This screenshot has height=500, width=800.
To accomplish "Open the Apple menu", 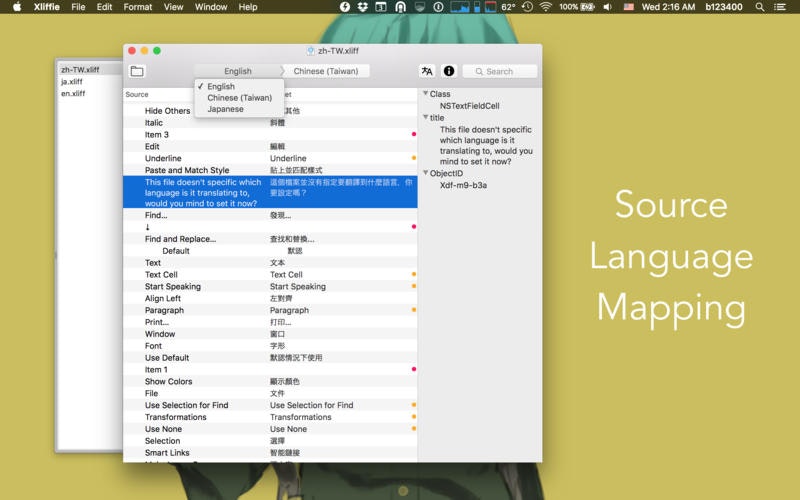I will (17, 7).
